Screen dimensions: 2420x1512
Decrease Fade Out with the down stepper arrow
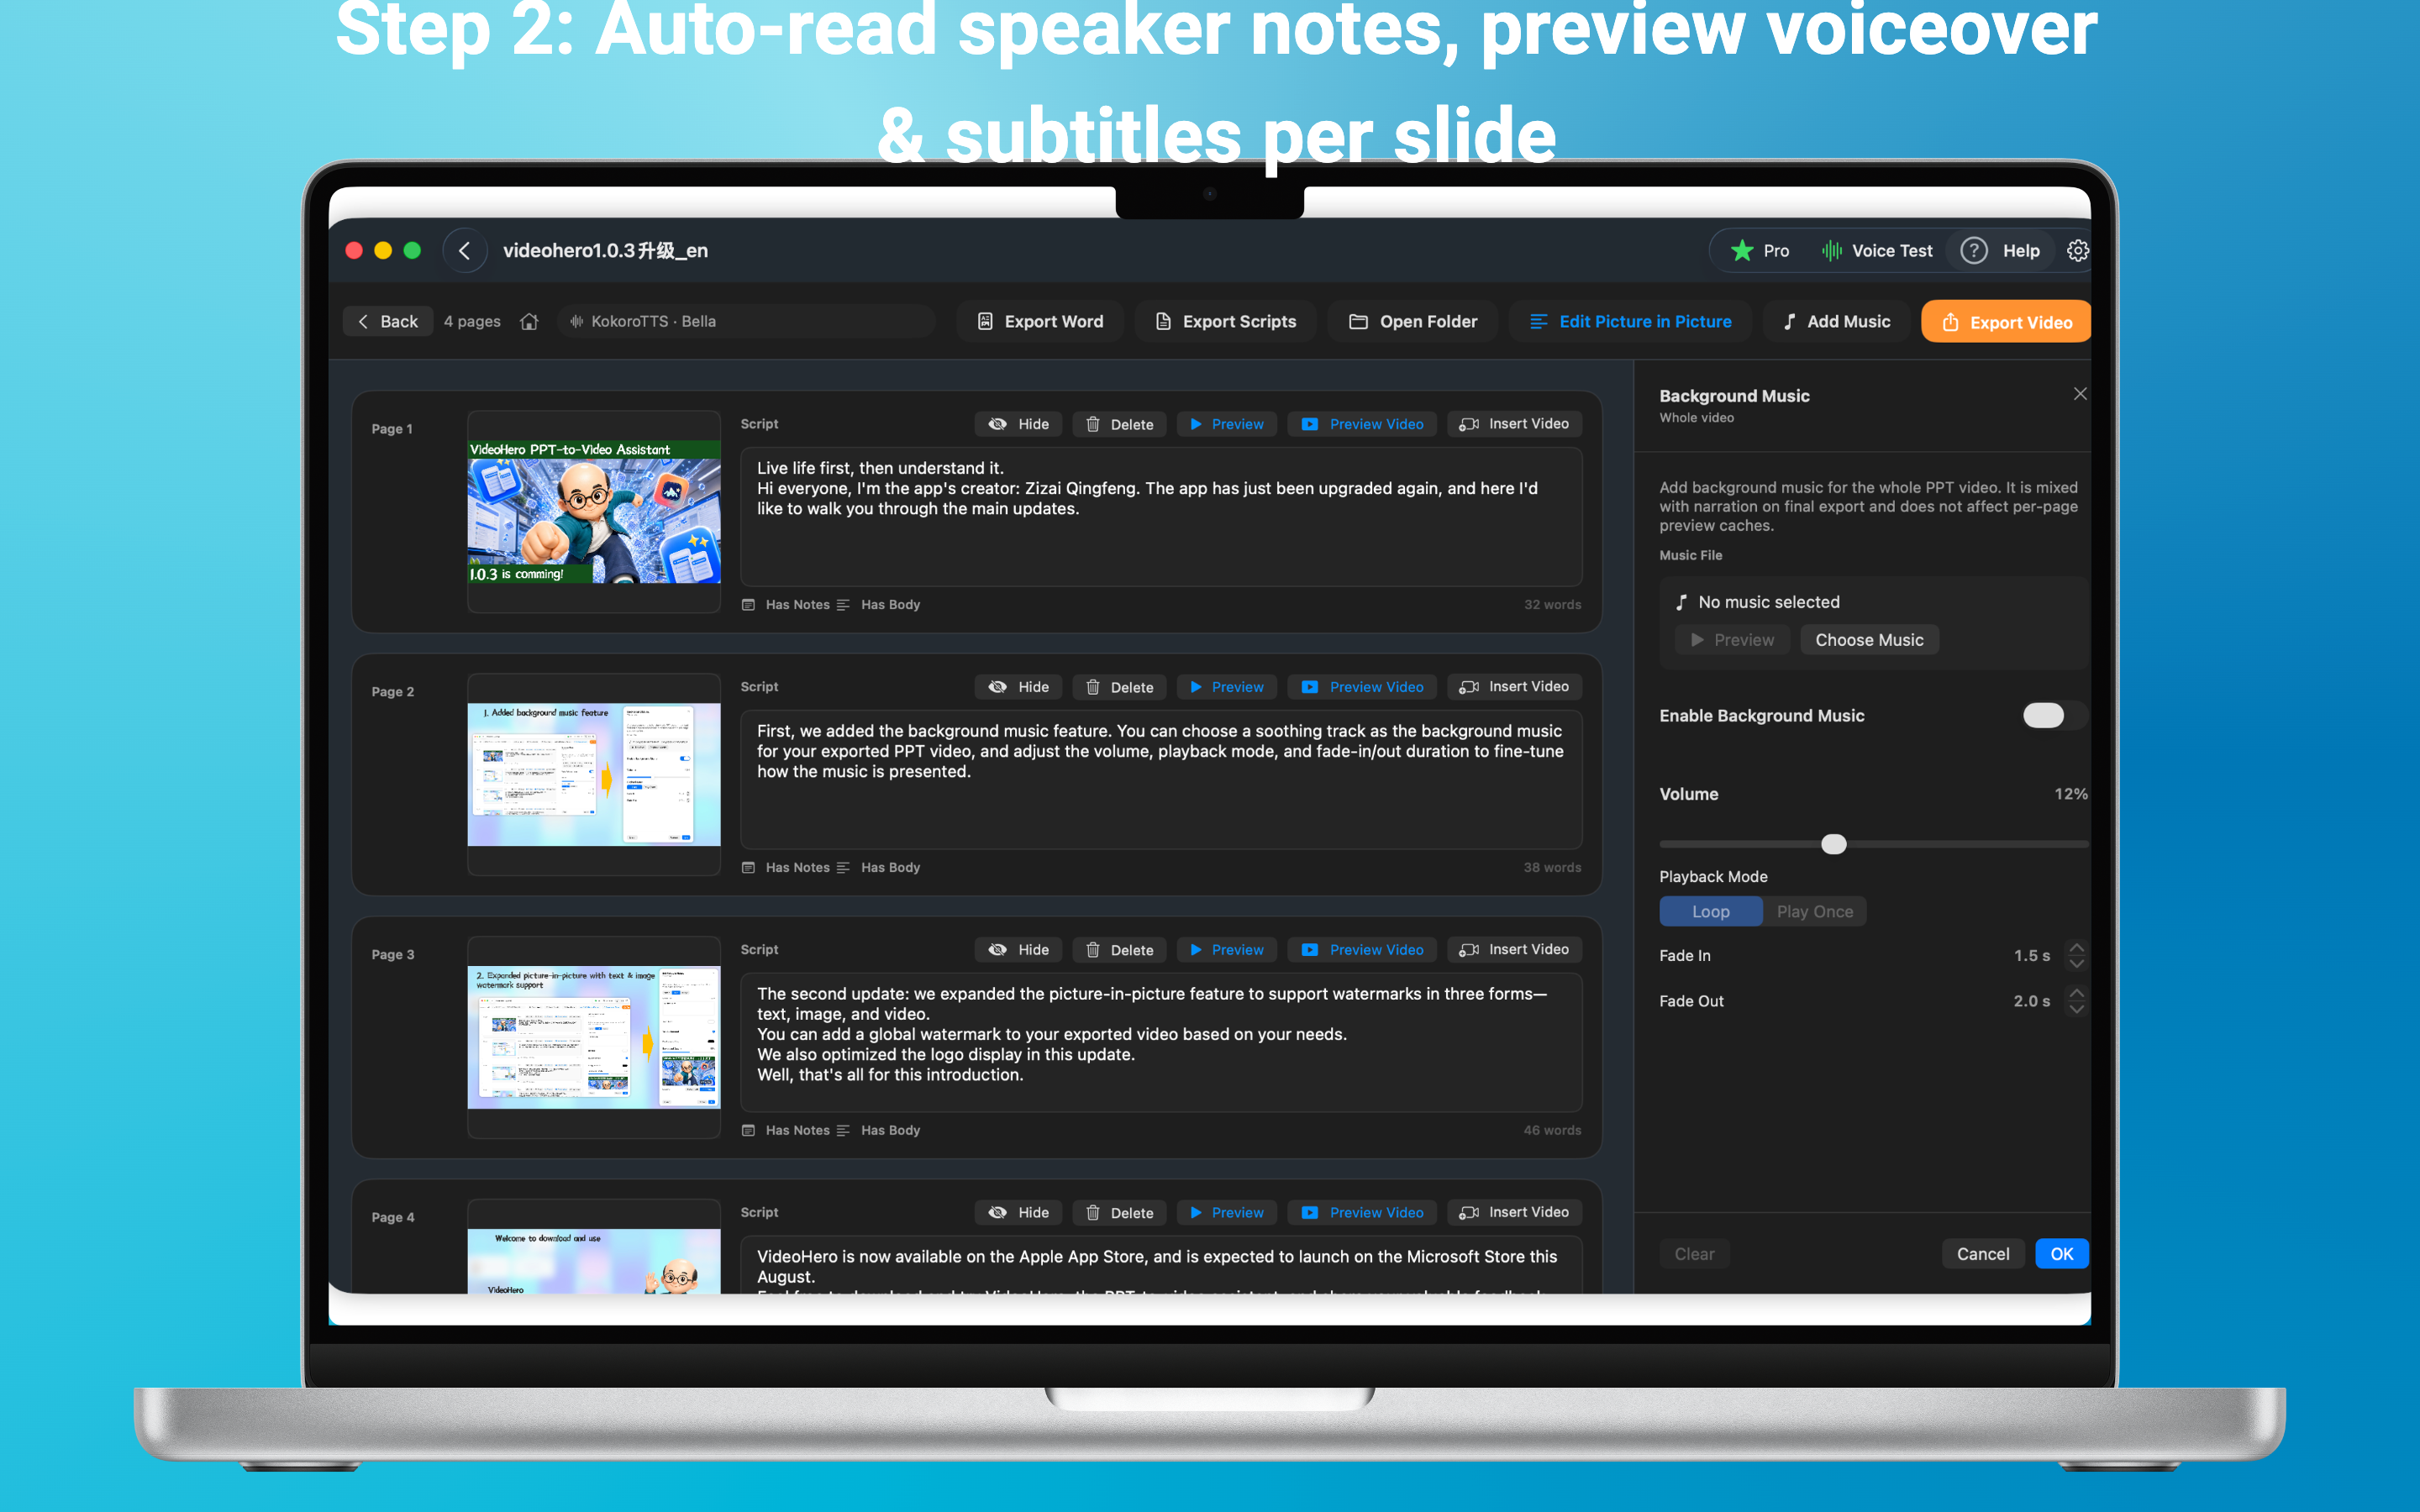pyautogui.click(x=2076, y=1009)
